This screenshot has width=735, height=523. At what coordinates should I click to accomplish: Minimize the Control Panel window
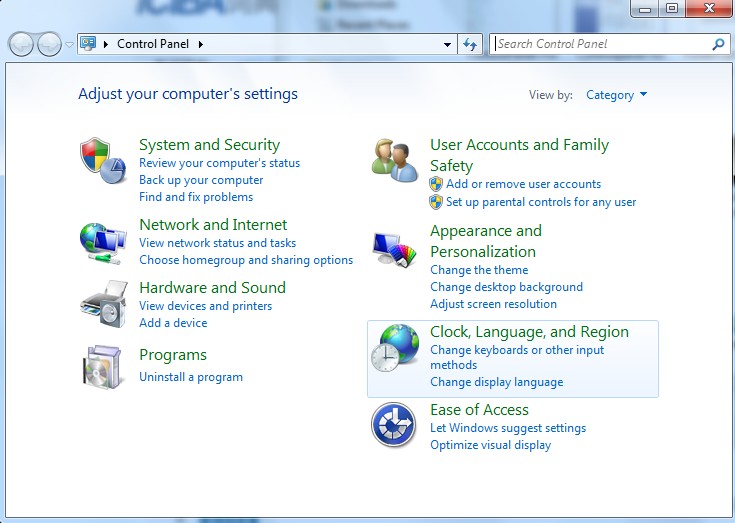(x=645, y=8)
